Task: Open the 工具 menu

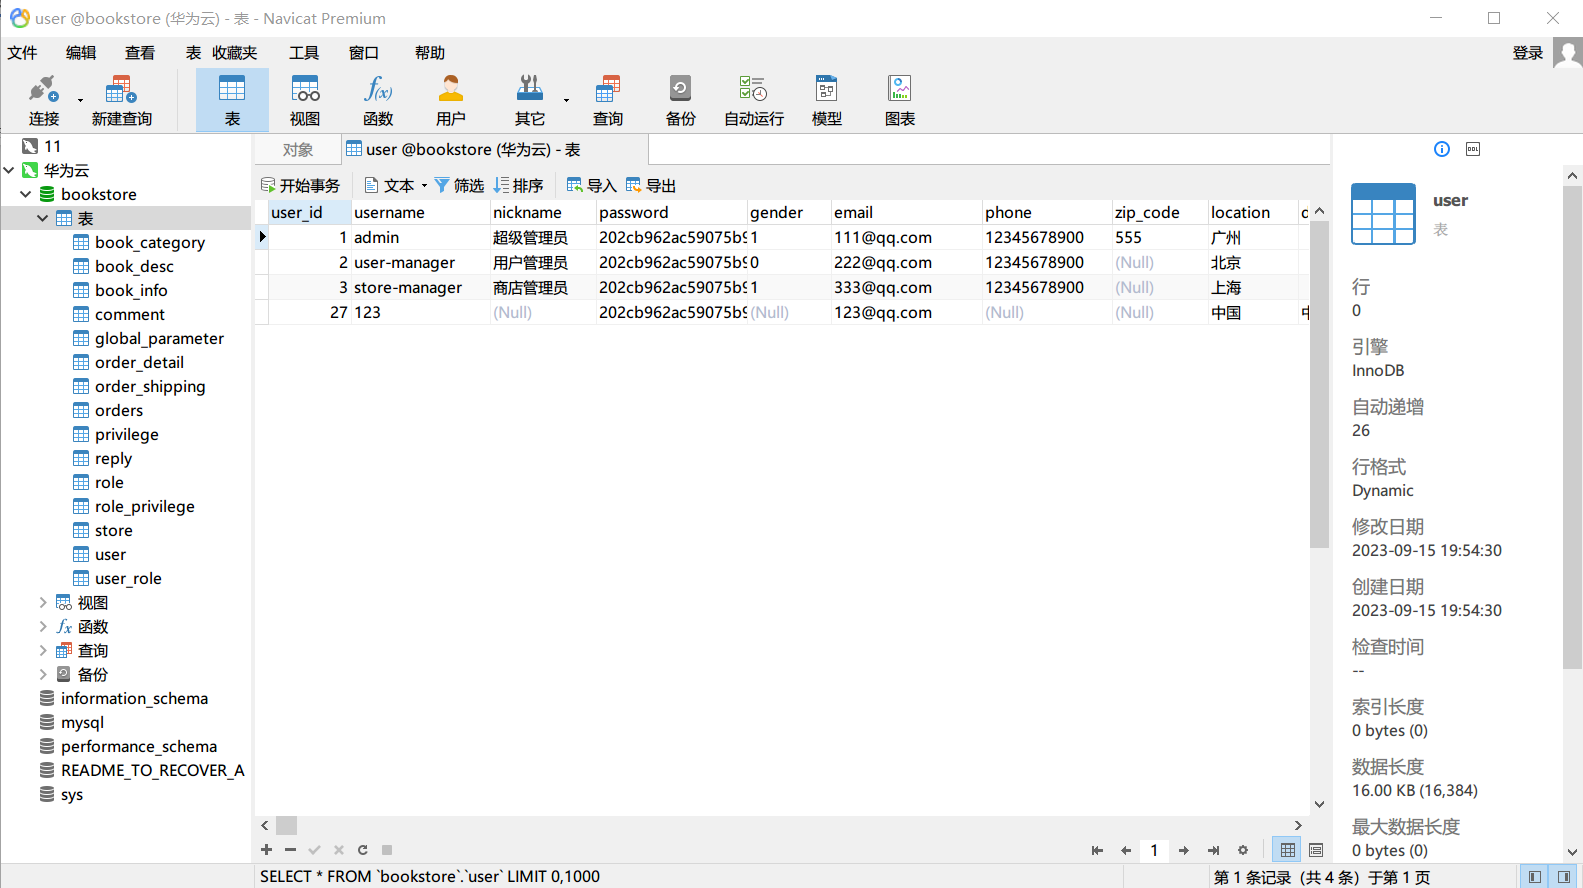Action: [304, 53]
